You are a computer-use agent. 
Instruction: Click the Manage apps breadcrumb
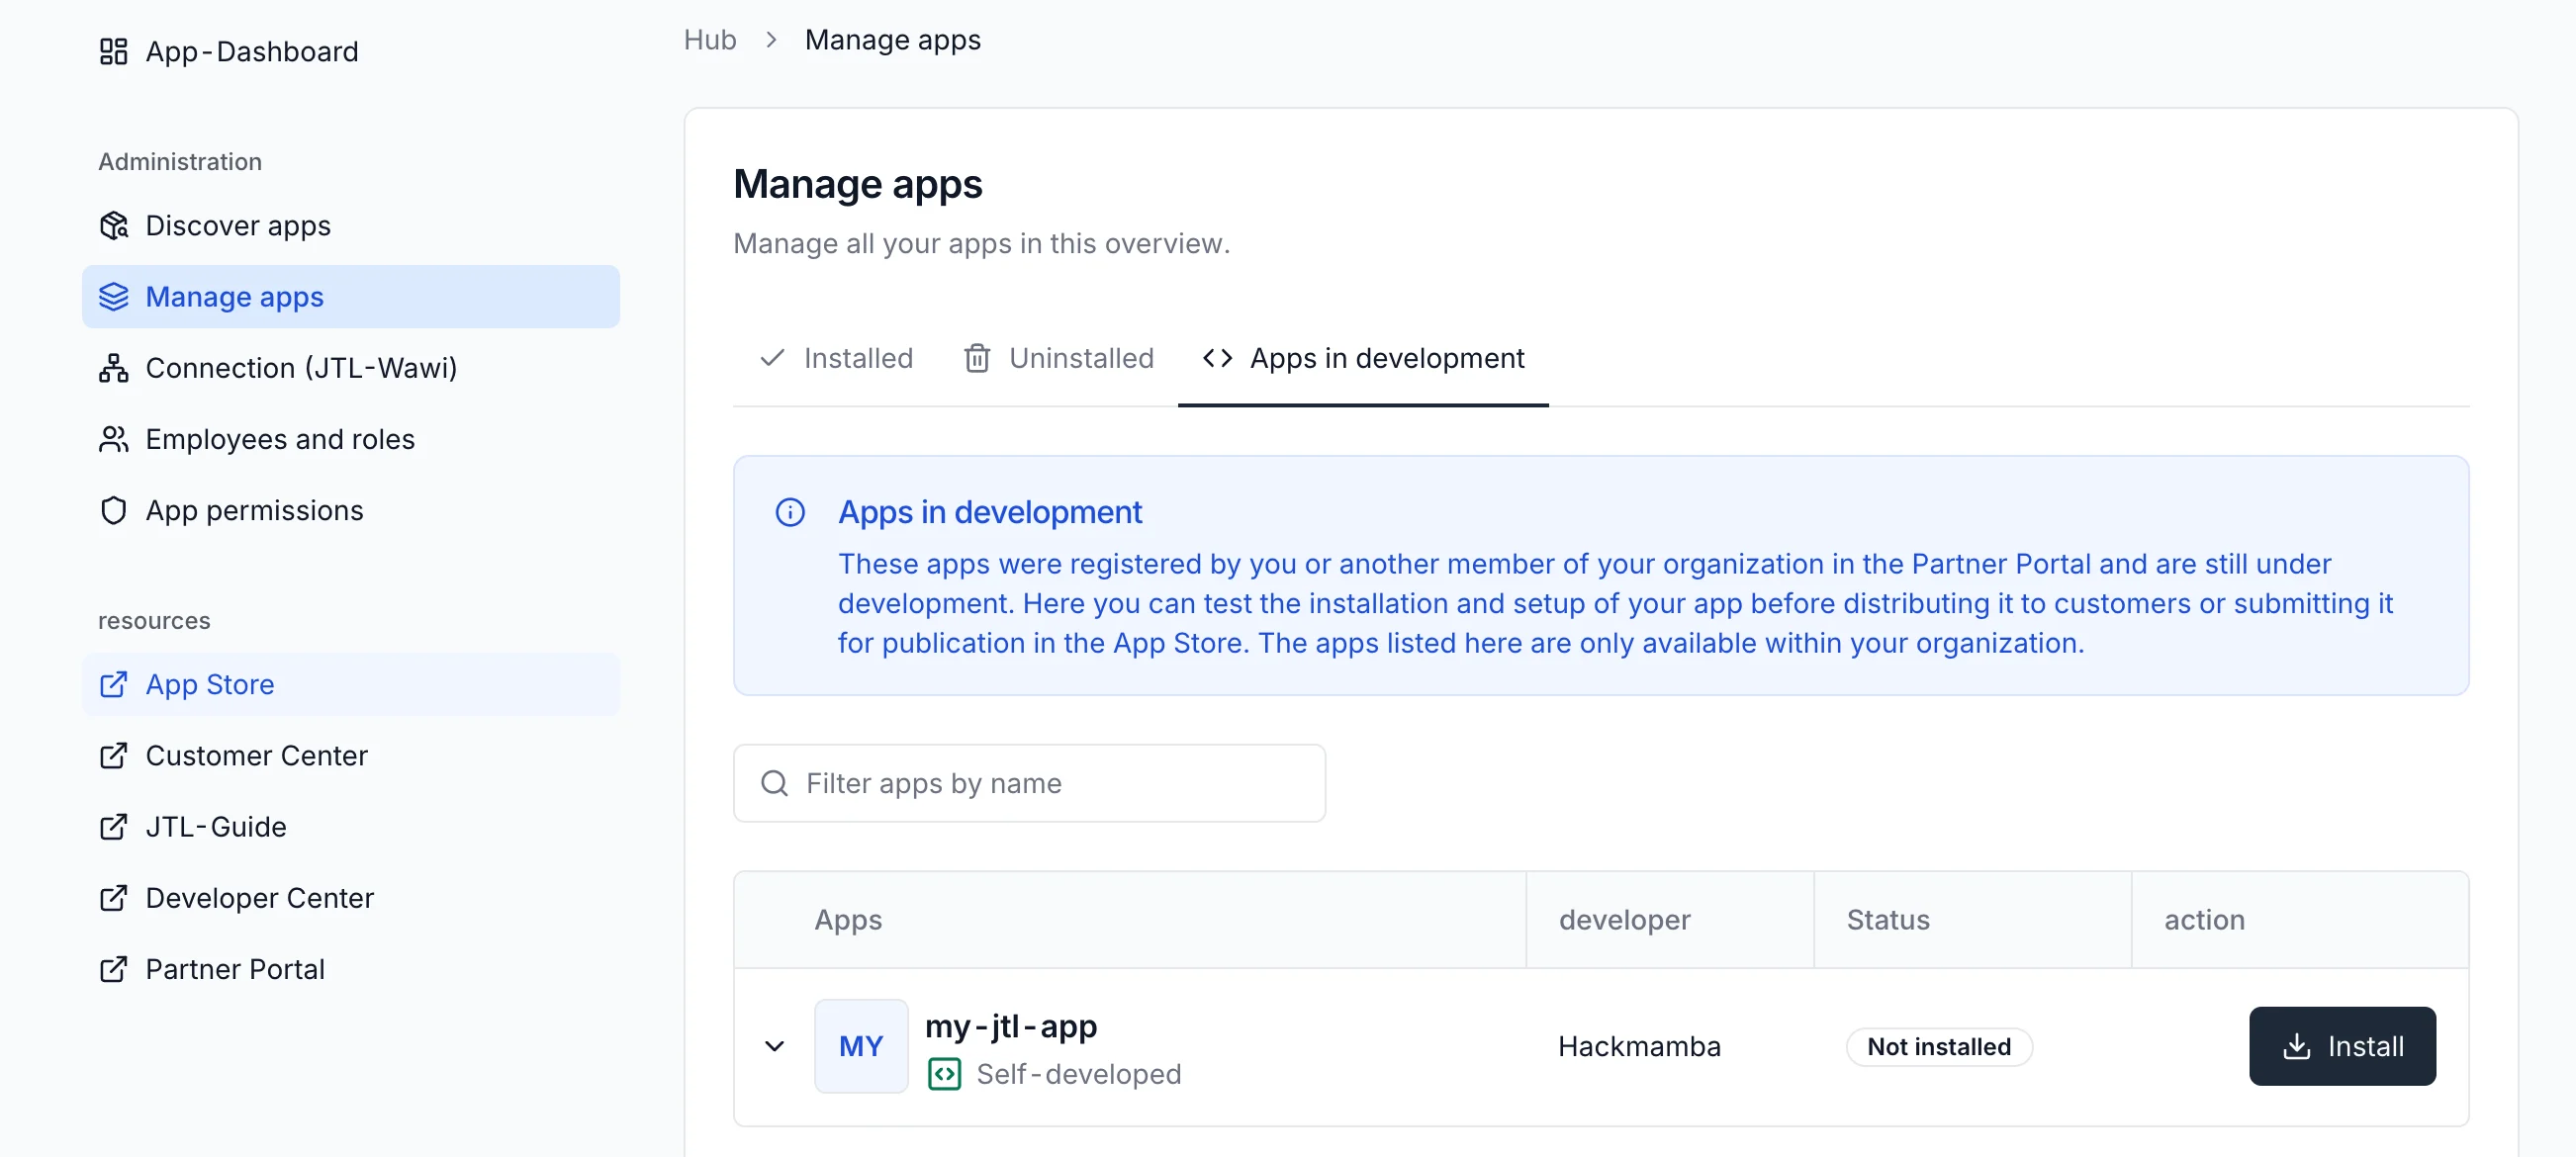click(892, 39)
